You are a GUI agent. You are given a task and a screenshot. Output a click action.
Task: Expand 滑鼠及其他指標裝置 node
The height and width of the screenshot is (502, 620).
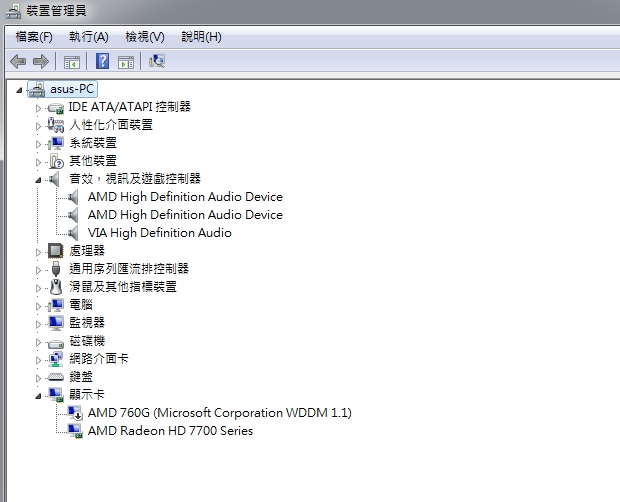[38, 288]
